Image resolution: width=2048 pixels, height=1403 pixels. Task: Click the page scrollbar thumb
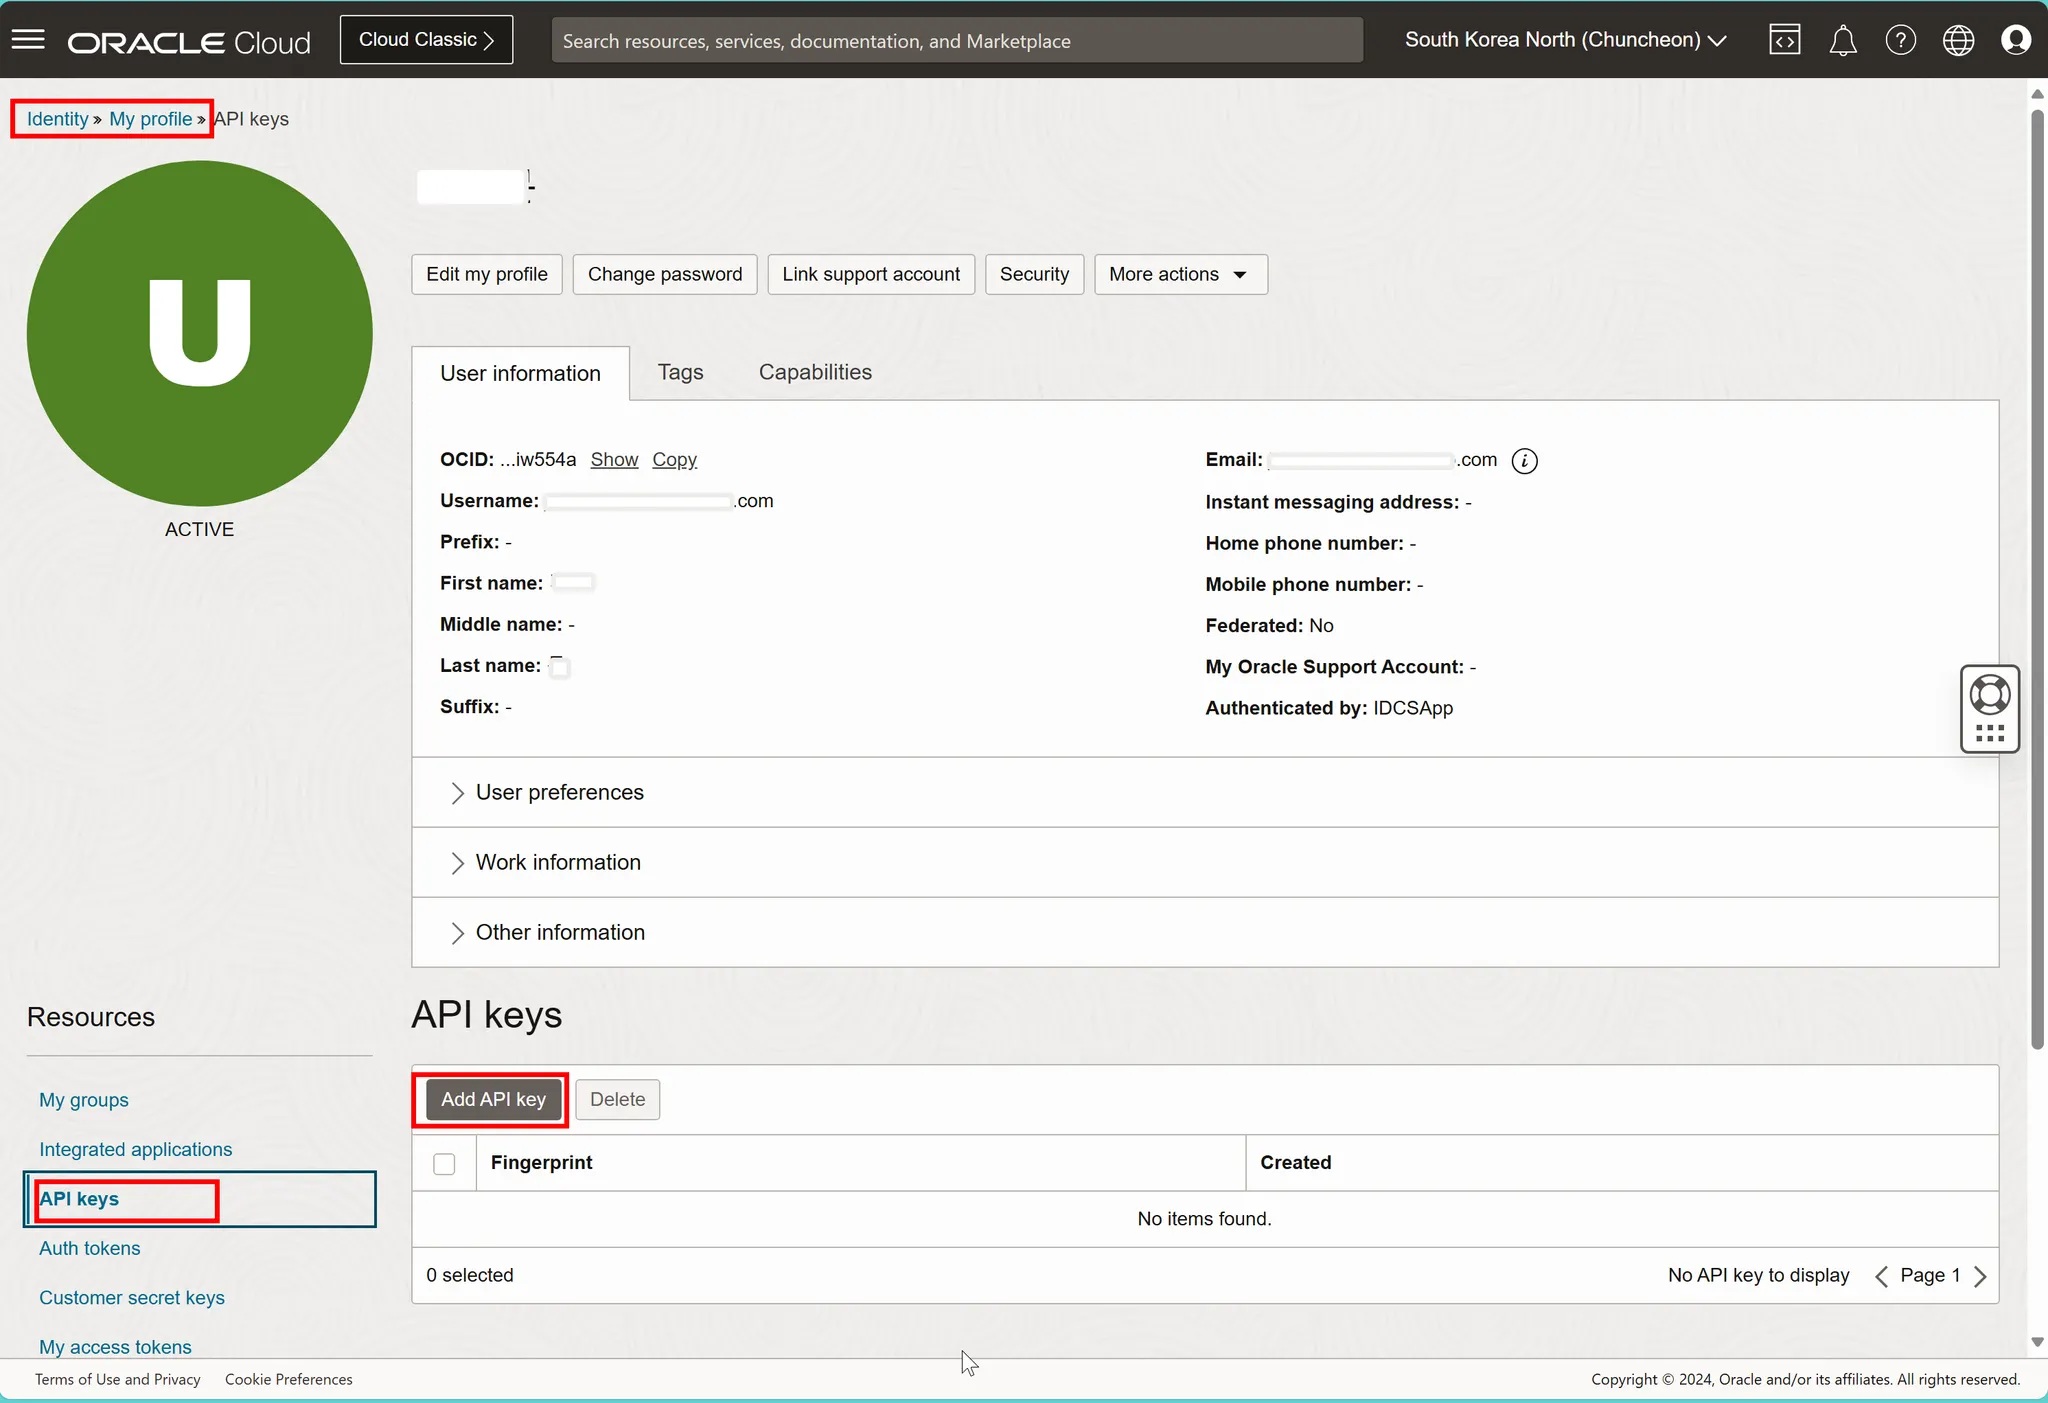(2037, 580)
